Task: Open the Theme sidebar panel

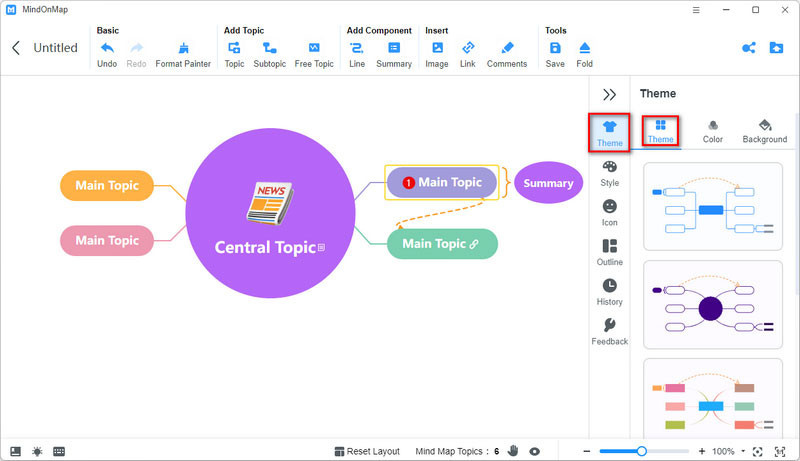Action: 610,133
